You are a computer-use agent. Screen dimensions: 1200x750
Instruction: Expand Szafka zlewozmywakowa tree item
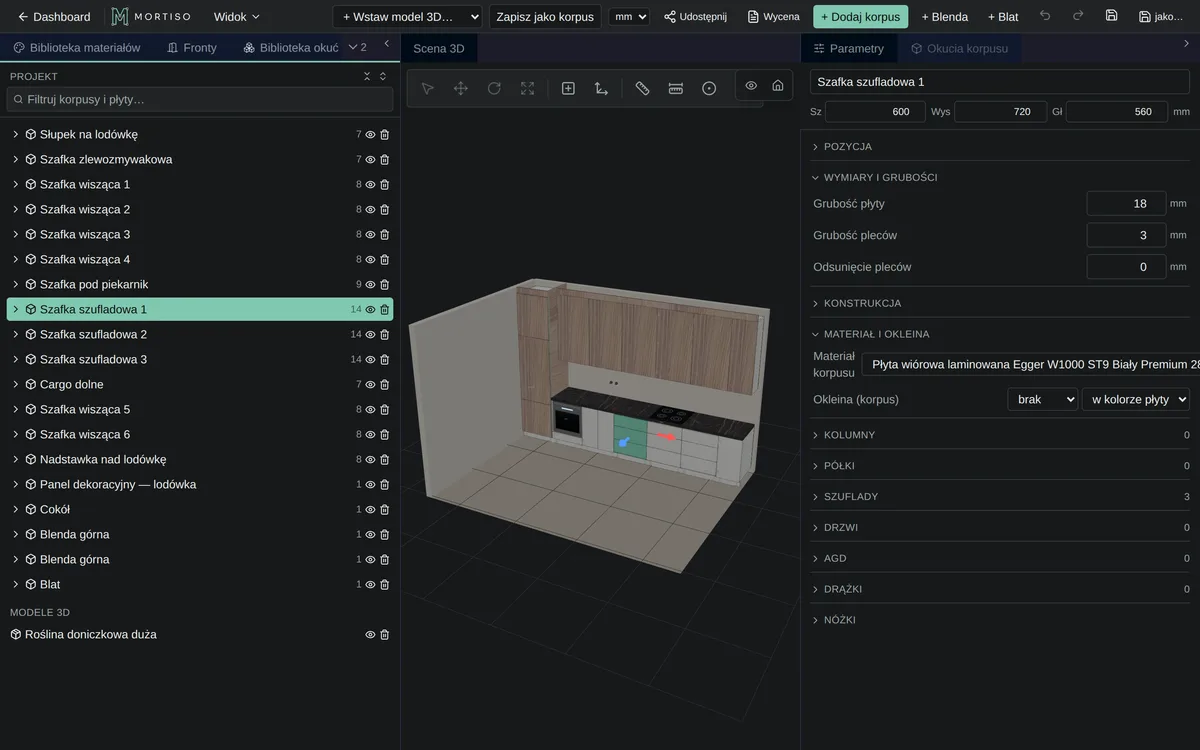pos(16,159)
